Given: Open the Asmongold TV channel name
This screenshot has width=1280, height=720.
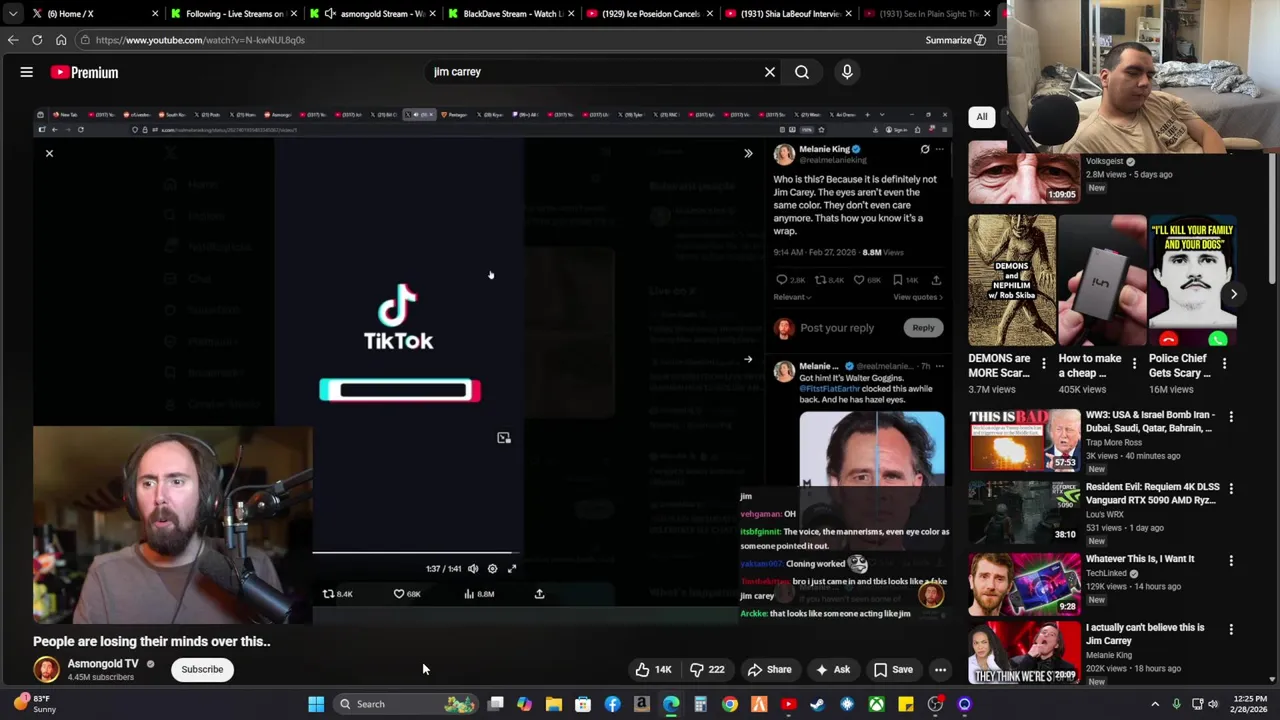Looking at the screenshot, I should coord(103,664).
